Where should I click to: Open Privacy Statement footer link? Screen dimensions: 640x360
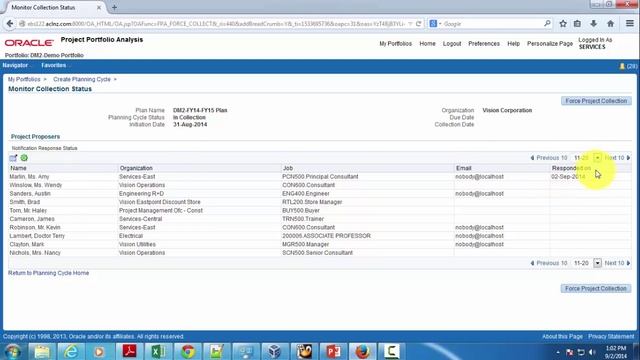click(611, 336)
